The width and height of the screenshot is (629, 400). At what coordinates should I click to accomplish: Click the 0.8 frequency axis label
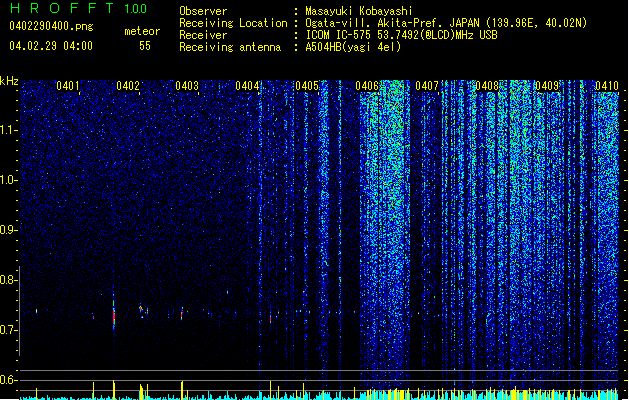click(x=8, y=280)
